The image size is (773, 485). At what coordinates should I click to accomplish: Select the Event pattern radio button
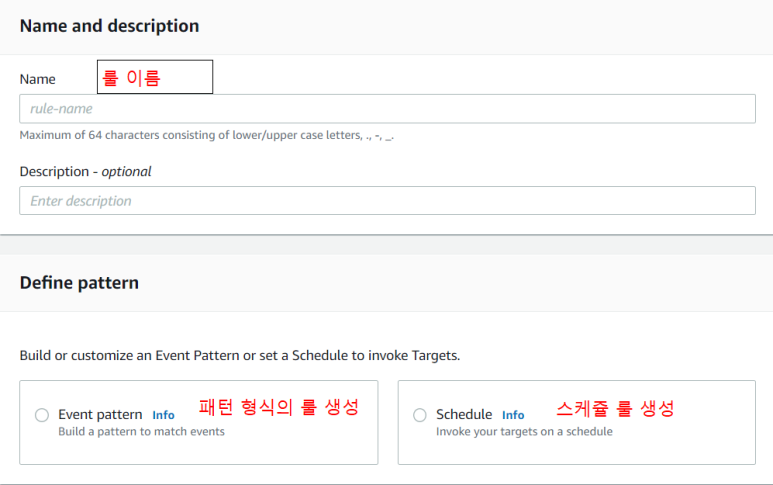pos(42,415)
